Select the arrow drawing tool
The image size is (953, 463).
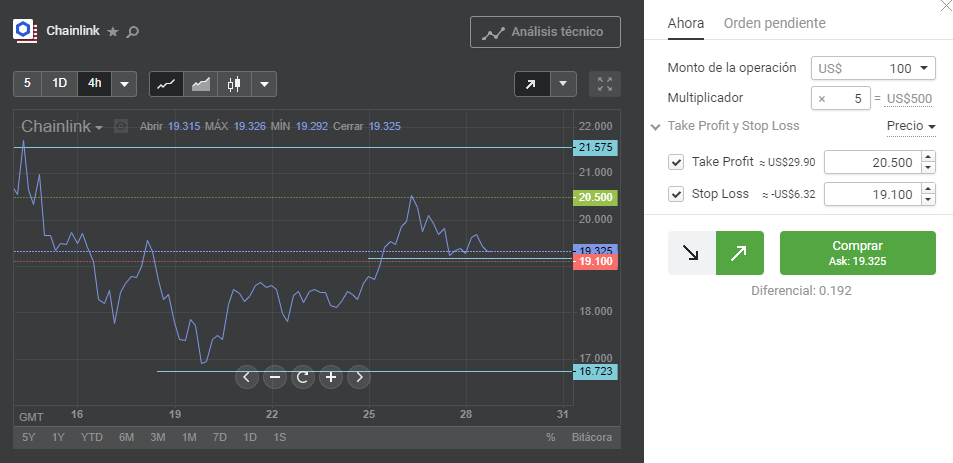(532, 84)
